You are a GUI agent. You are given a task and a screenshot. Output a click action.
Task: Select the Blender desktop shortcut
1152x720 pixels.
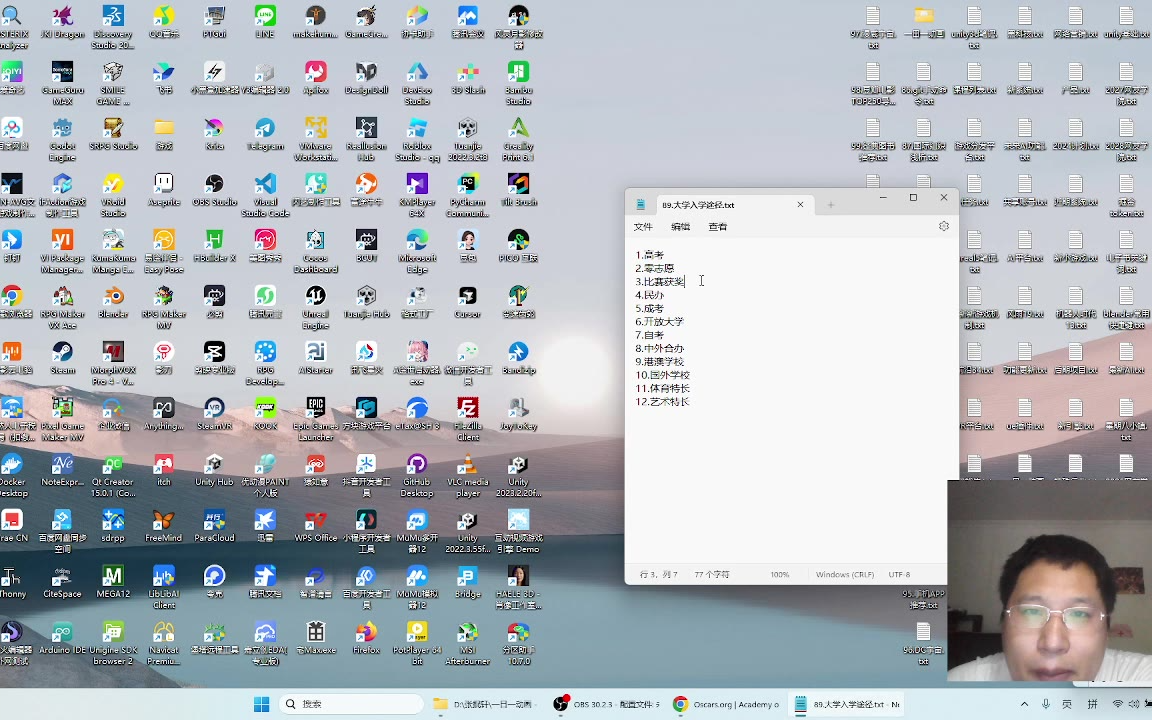point(113,301)
